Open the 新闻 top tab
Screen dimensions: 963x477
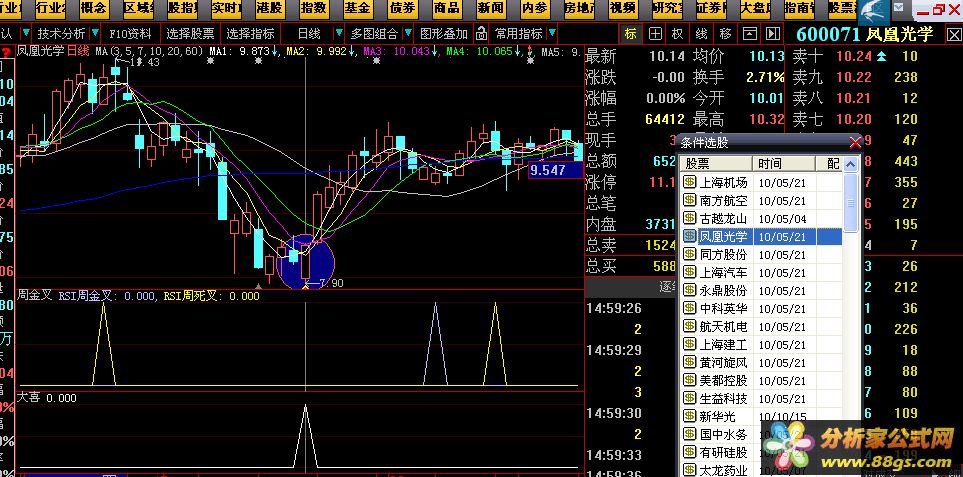click(x=491, y=9)
